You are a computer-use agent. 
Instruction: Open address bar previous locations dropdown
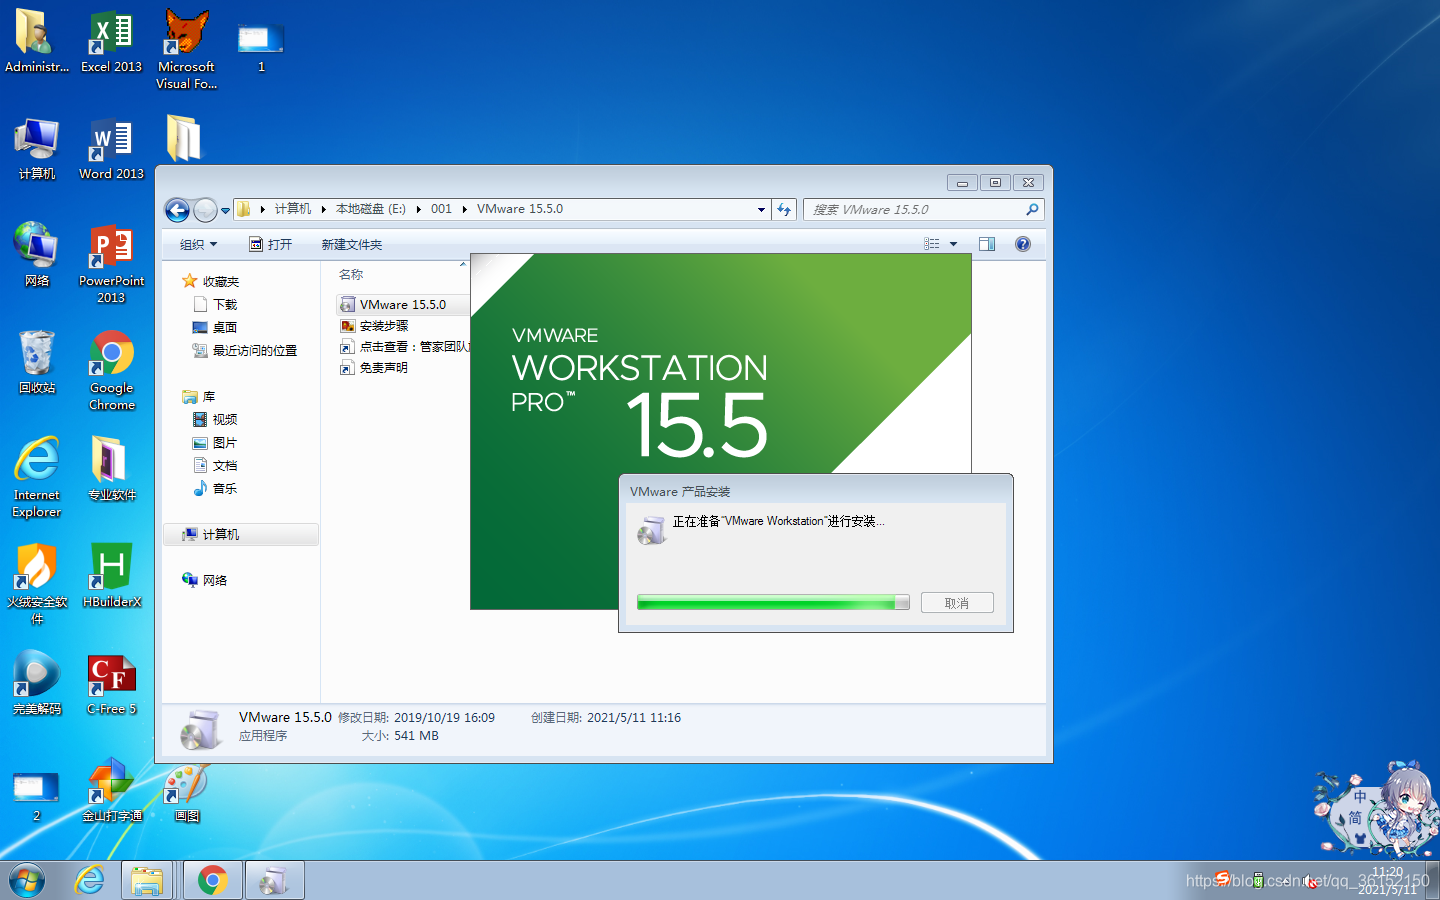[761, 209]
